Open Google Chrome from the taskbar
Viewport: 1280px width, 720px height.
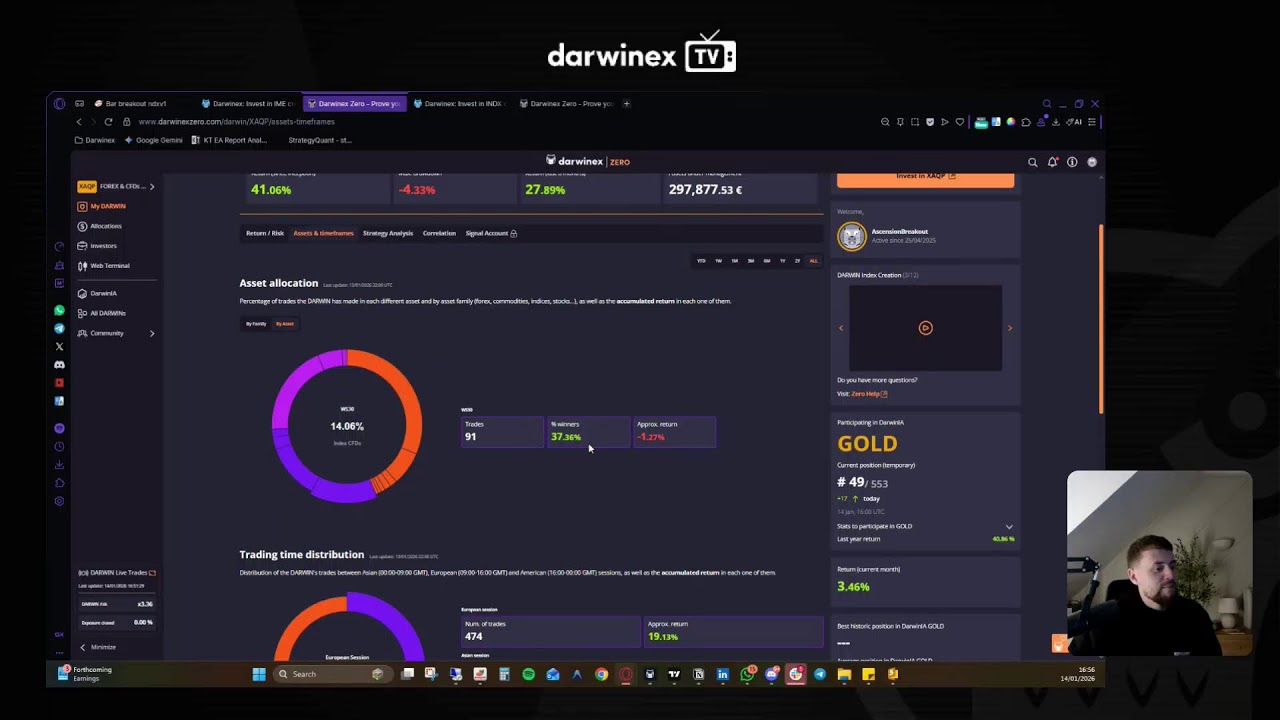tap(601, 674)
